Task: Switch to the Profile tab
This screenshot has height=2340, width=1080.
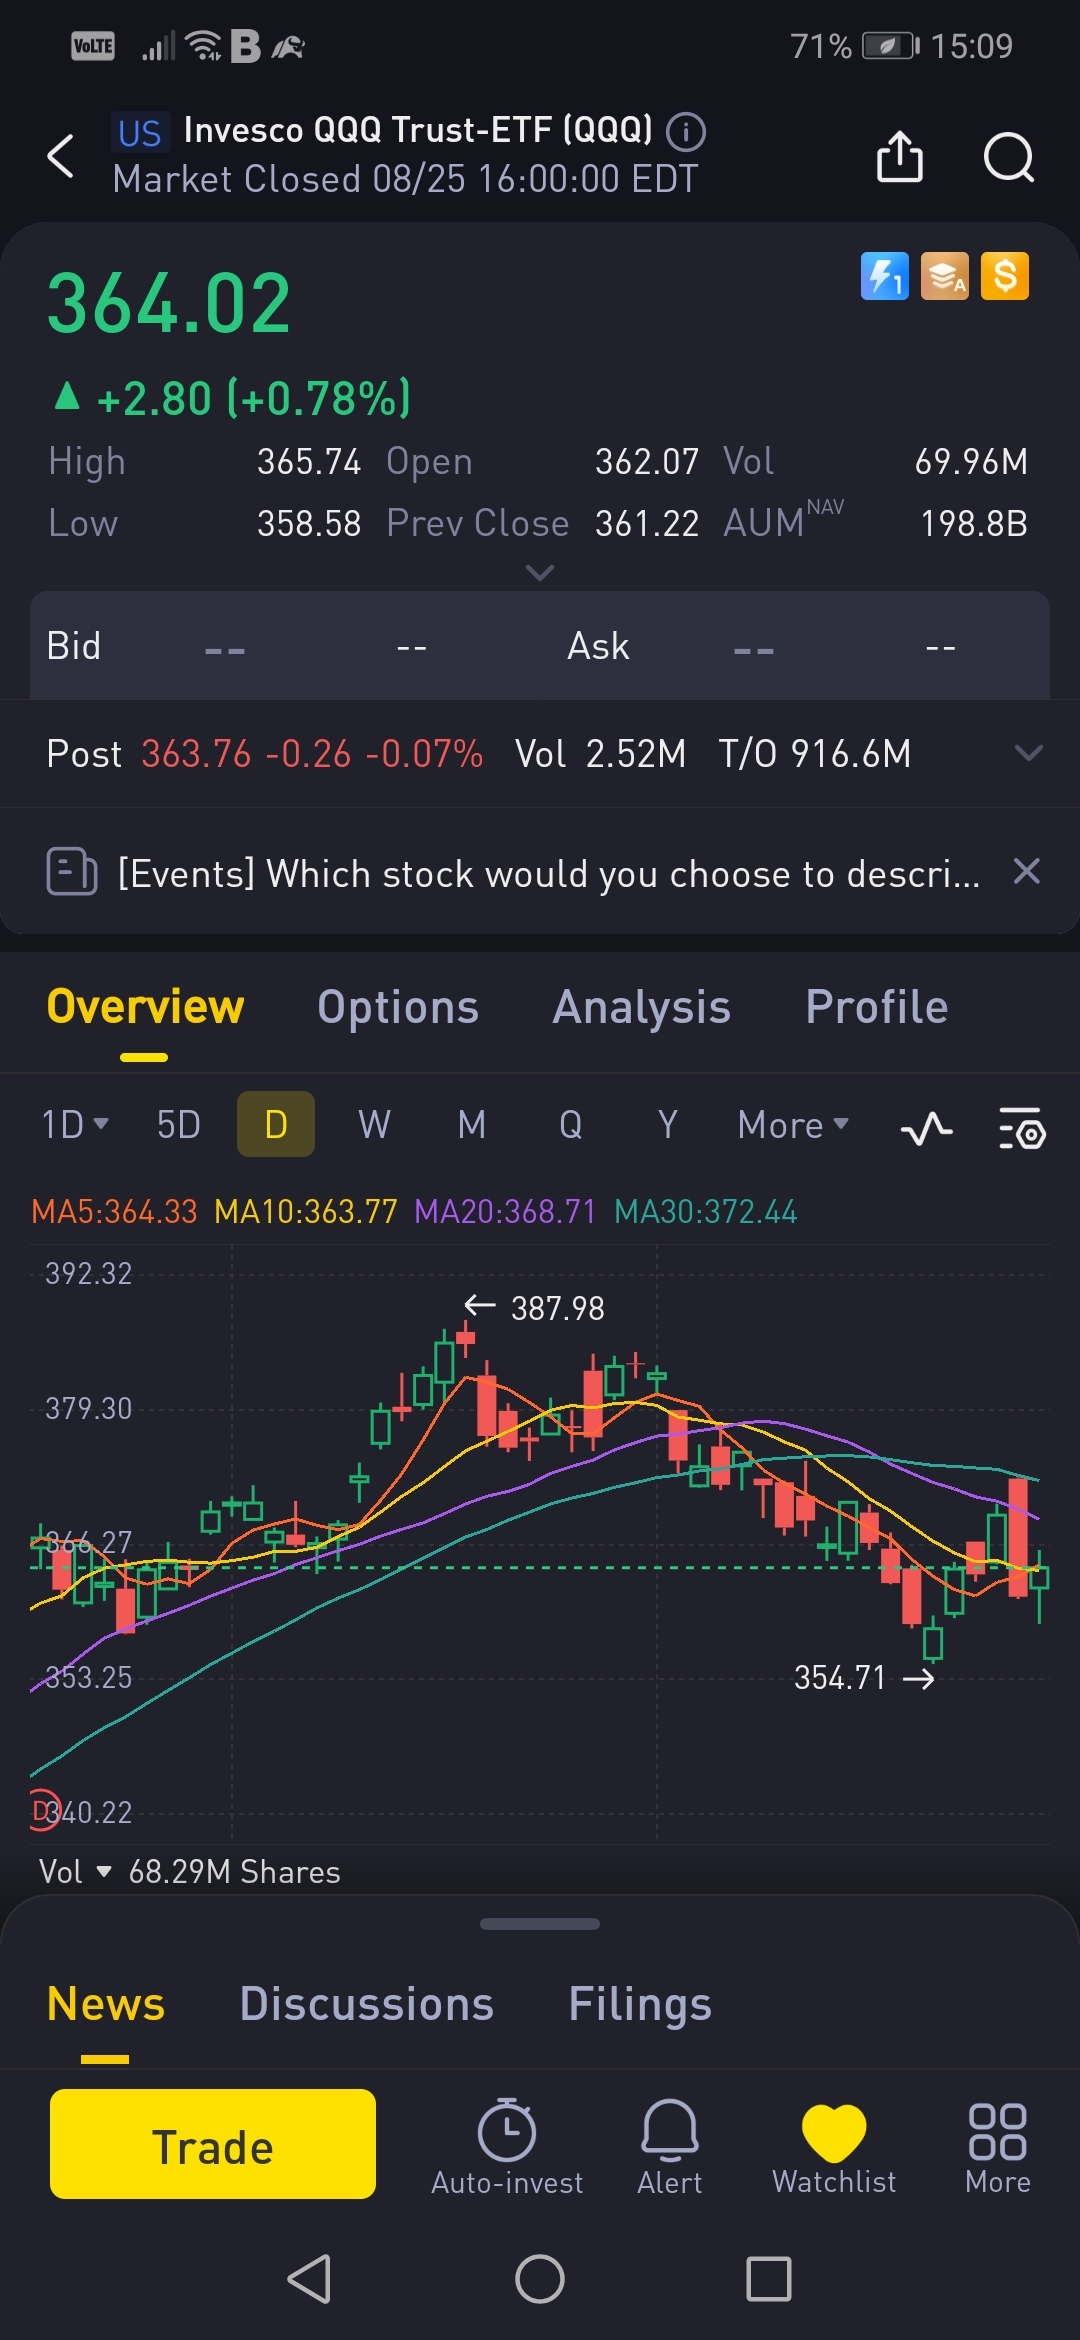Action: (x=876, y=1006)
